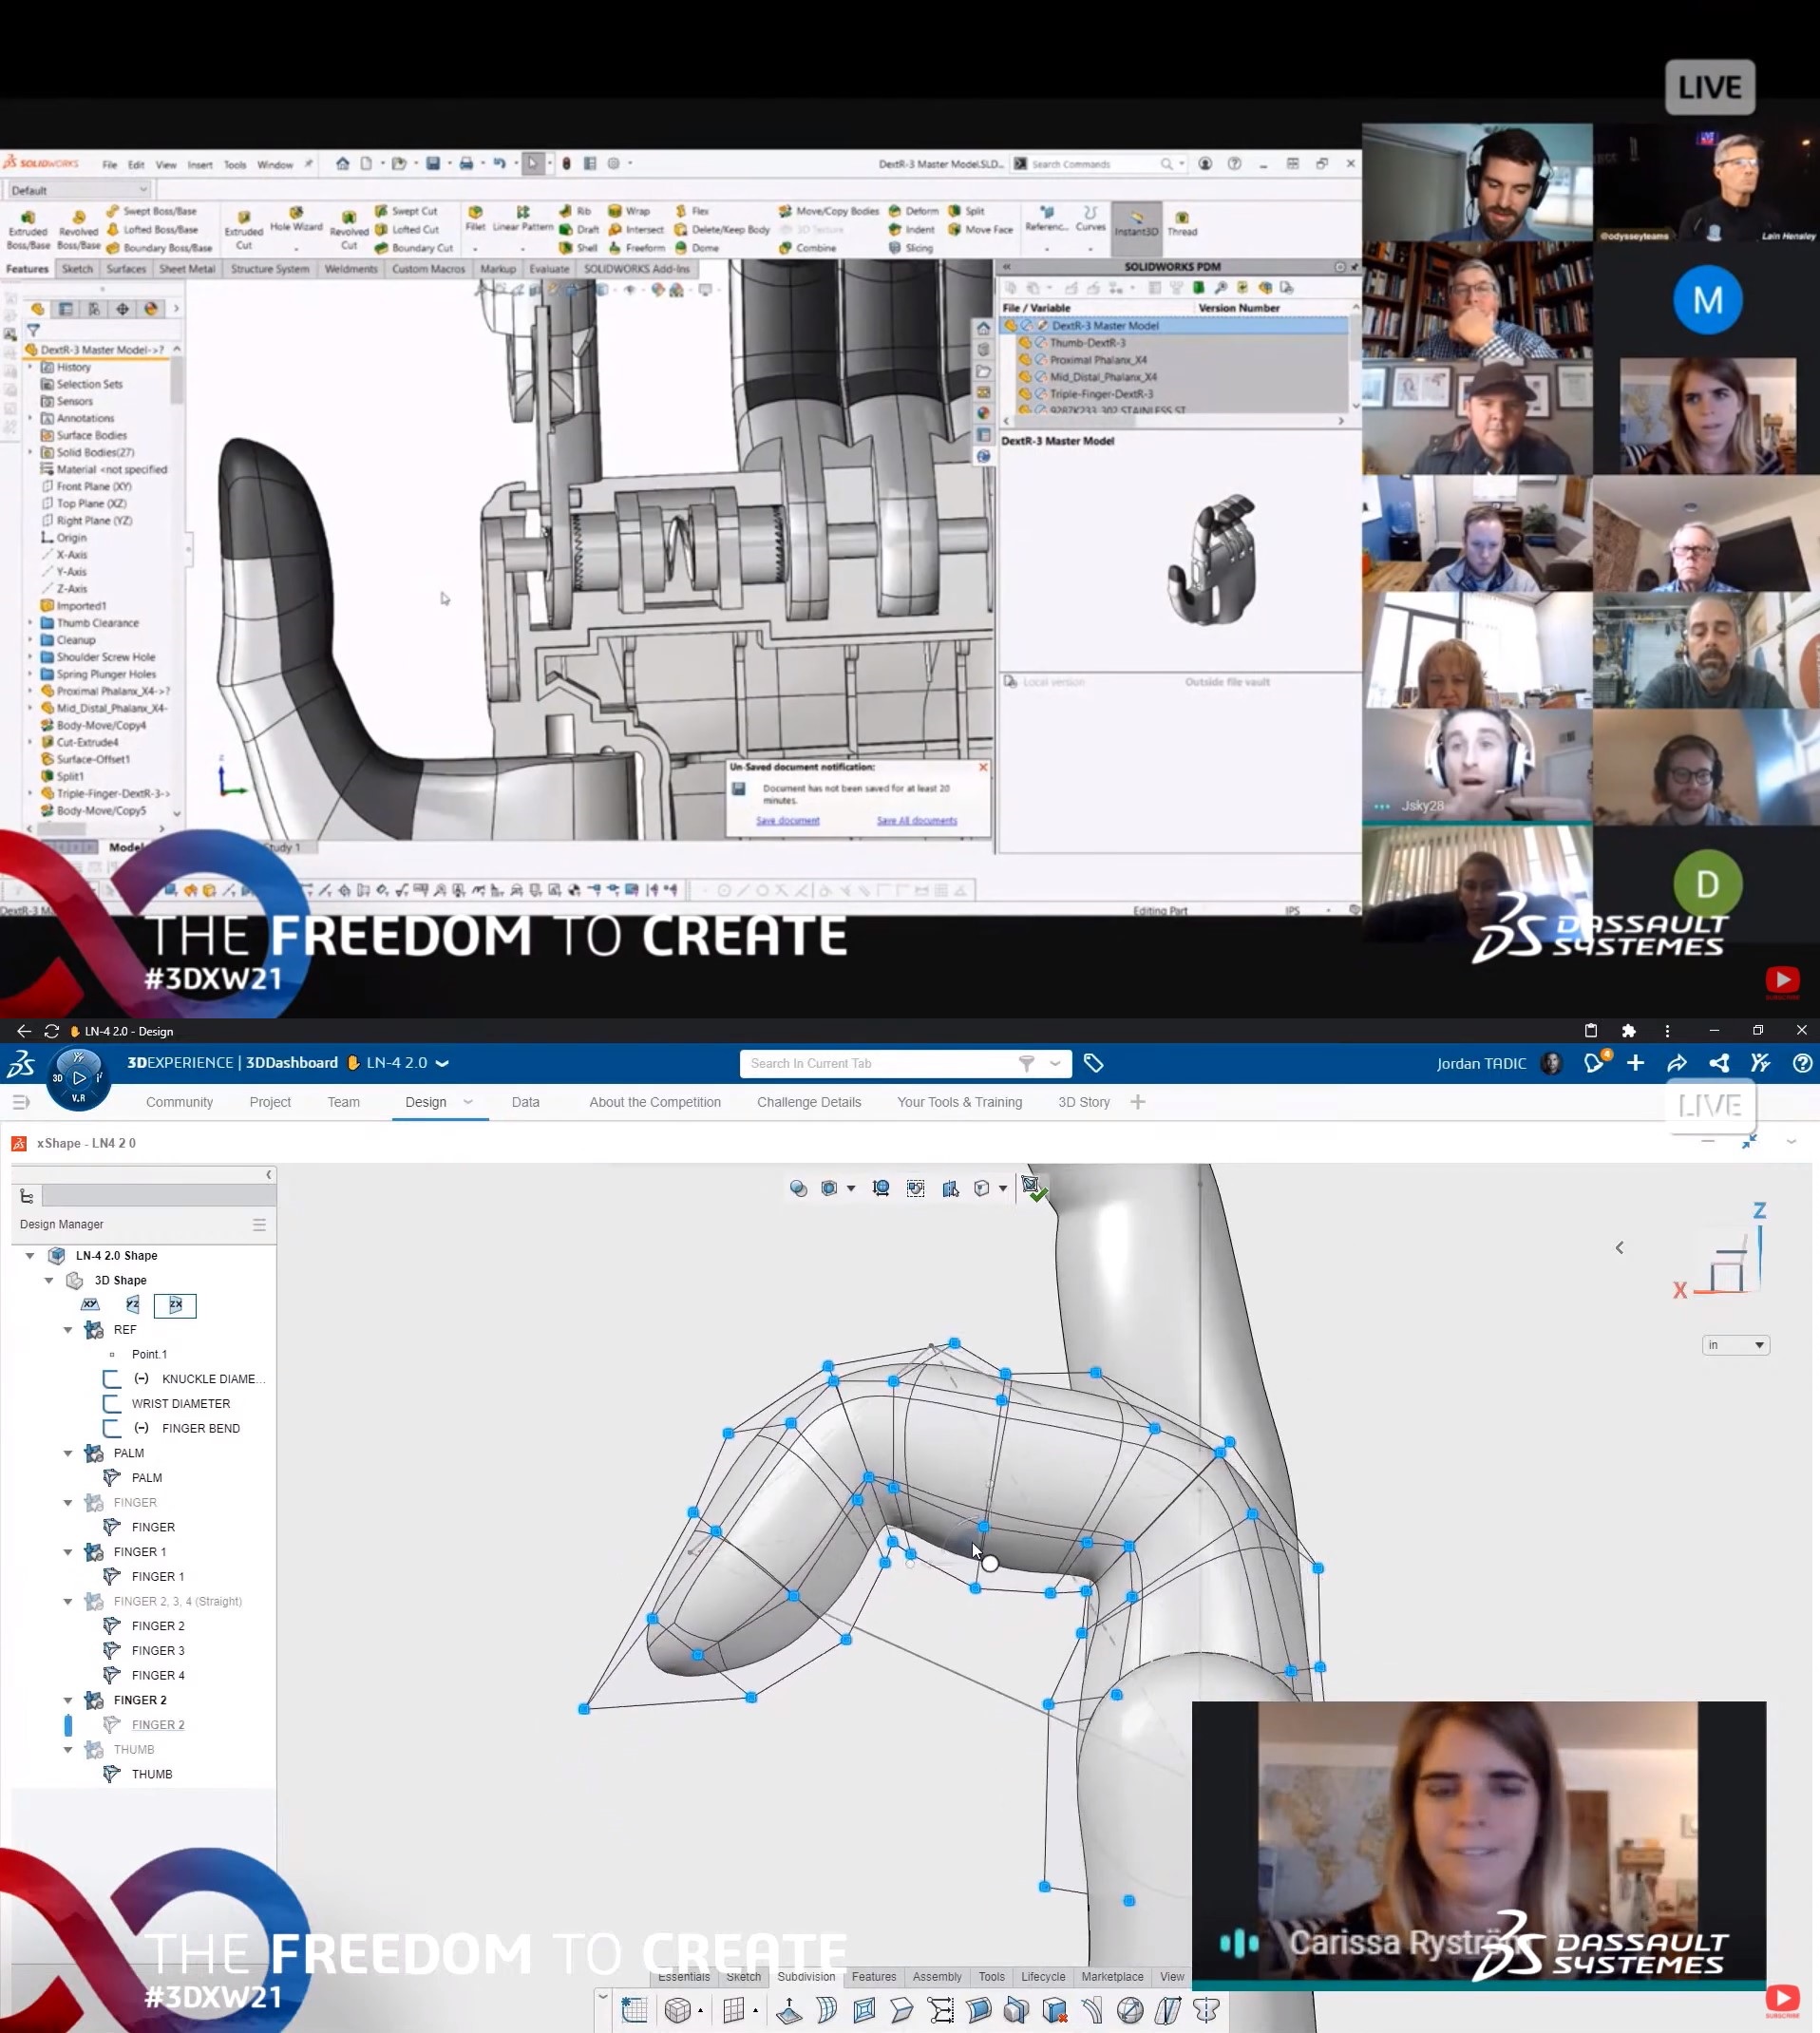1820x2033 pixels.
Task: Collapse the Design Manager panel chevron
Action: pos(268,1175)
